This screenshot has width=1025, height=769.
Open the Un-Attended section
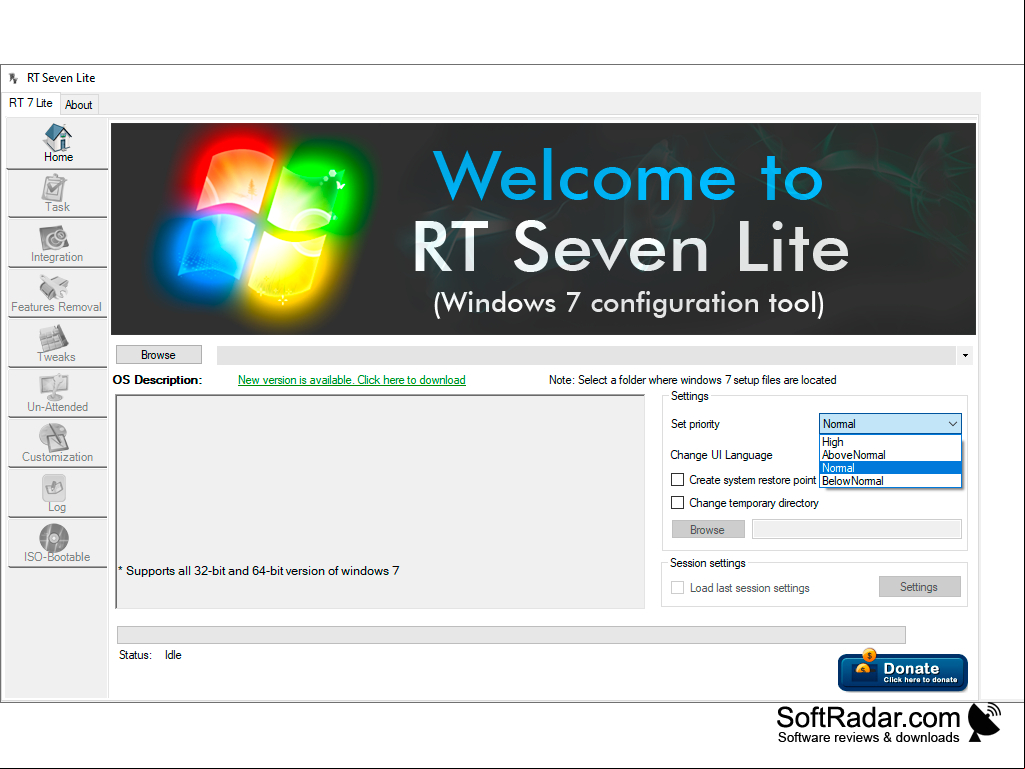tap(58, 394)
